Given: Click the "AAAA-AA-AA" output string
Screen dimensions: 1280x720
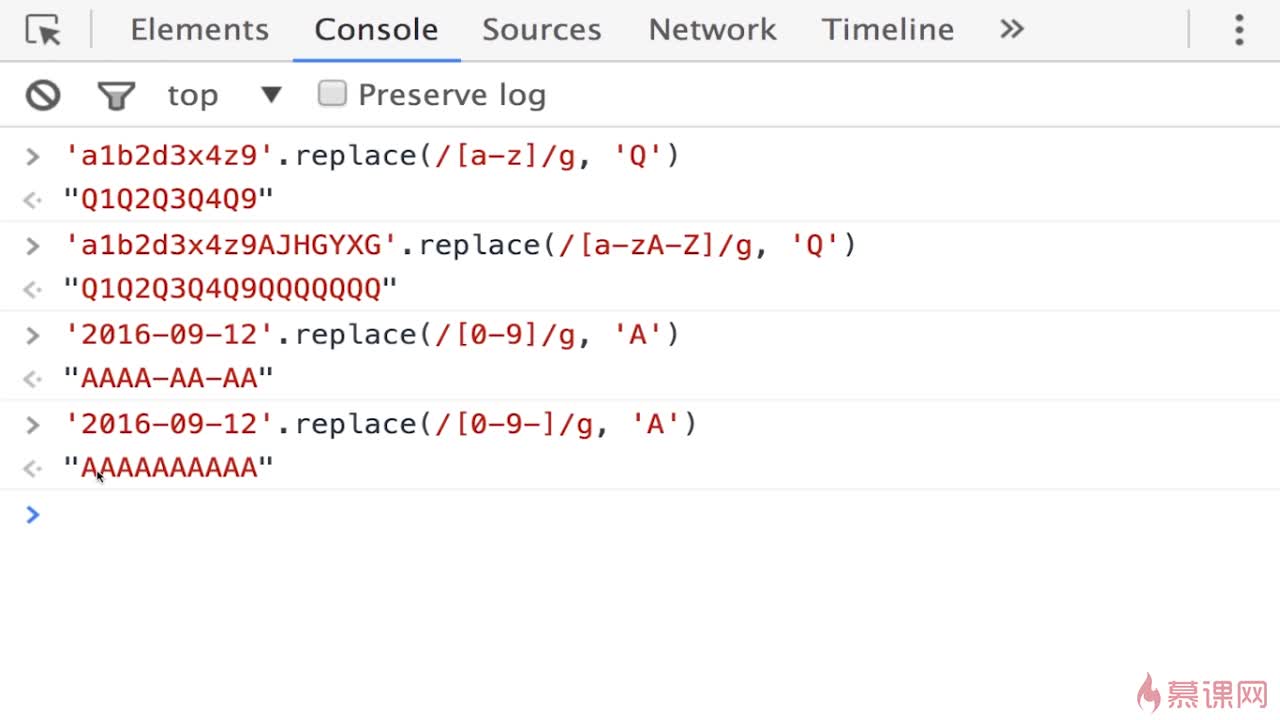Looking at the screenshot, I should [x=168, y=378].
